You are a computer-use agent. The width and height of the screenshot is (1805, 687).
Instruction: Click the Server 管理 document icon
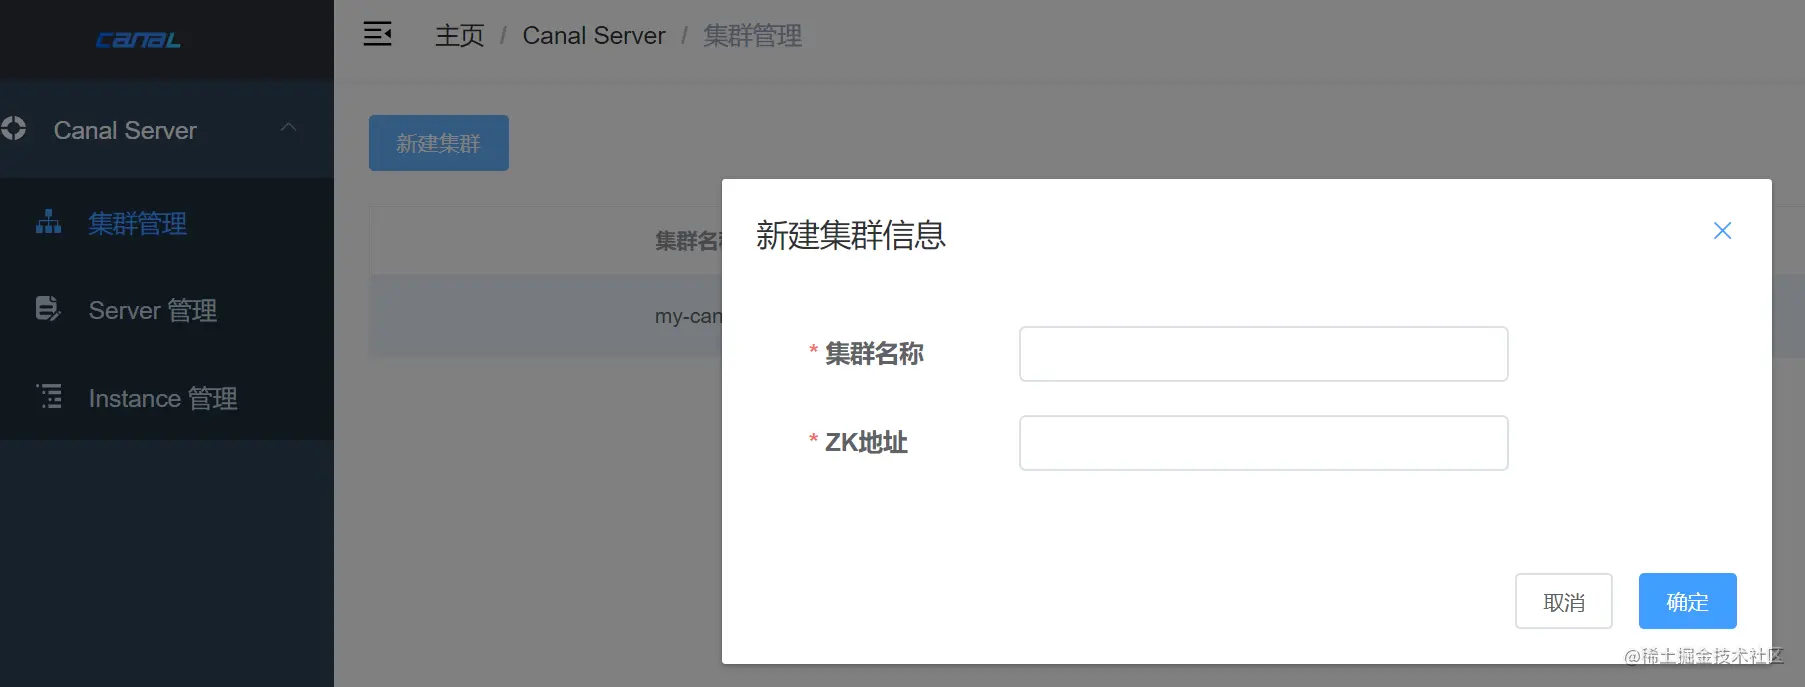point(47,309)
